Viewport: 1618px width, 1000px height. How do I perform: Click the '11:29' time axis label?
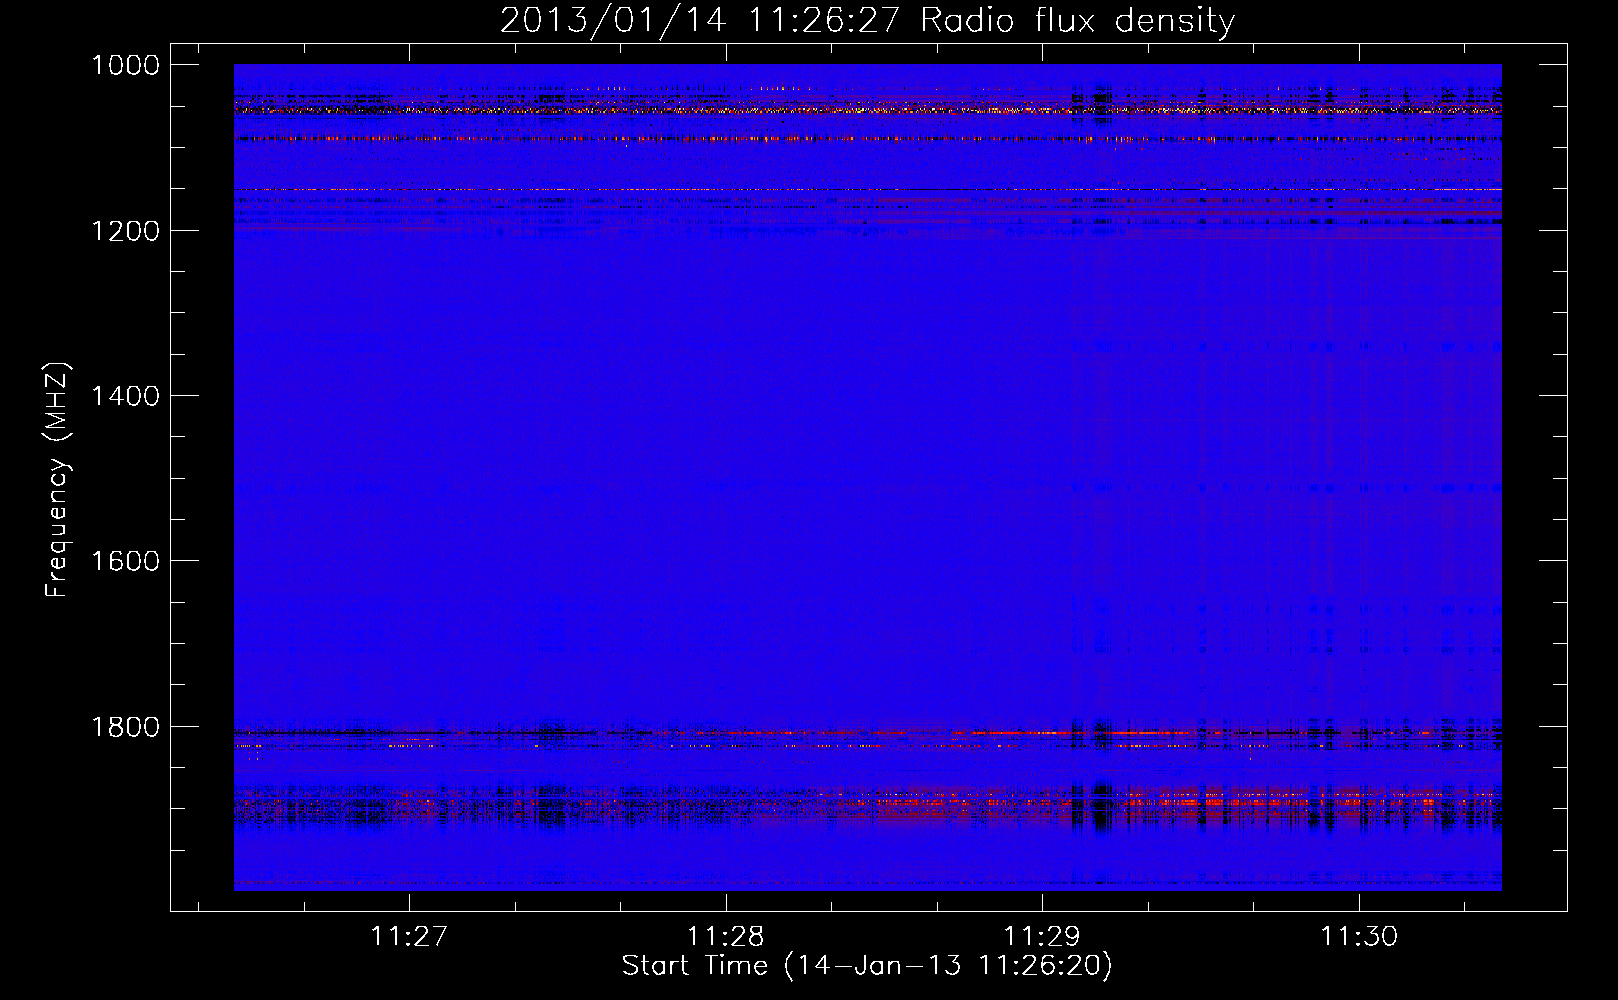tap(1042, 936)
